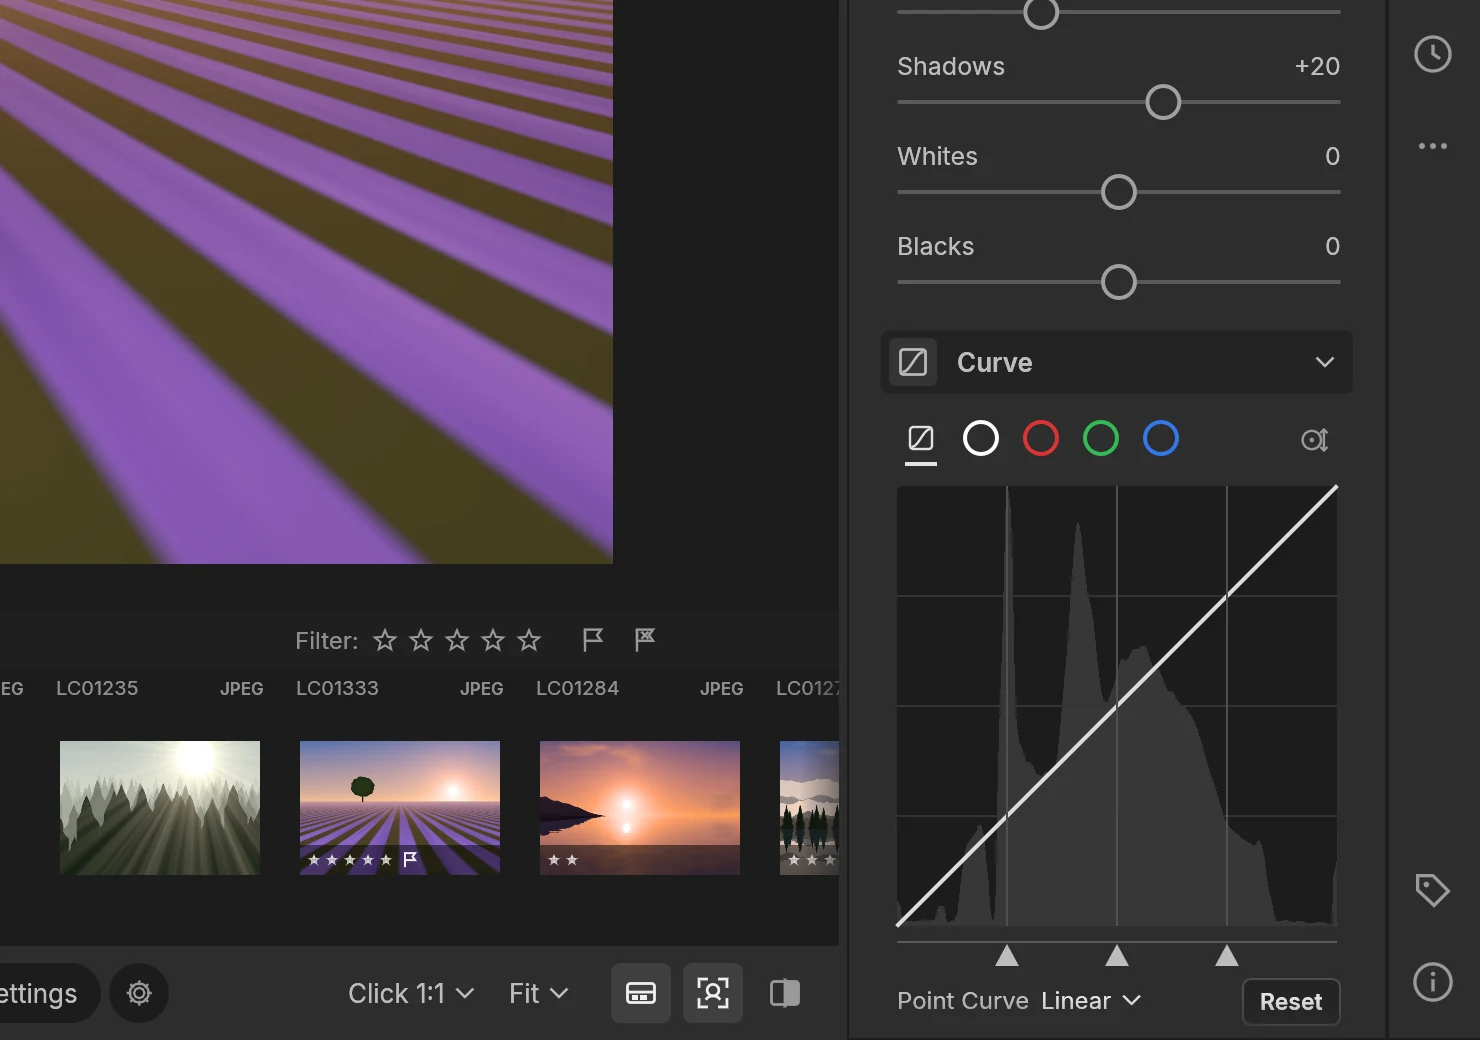Click the flag on LC01333 thumbnail

point(410,859)
